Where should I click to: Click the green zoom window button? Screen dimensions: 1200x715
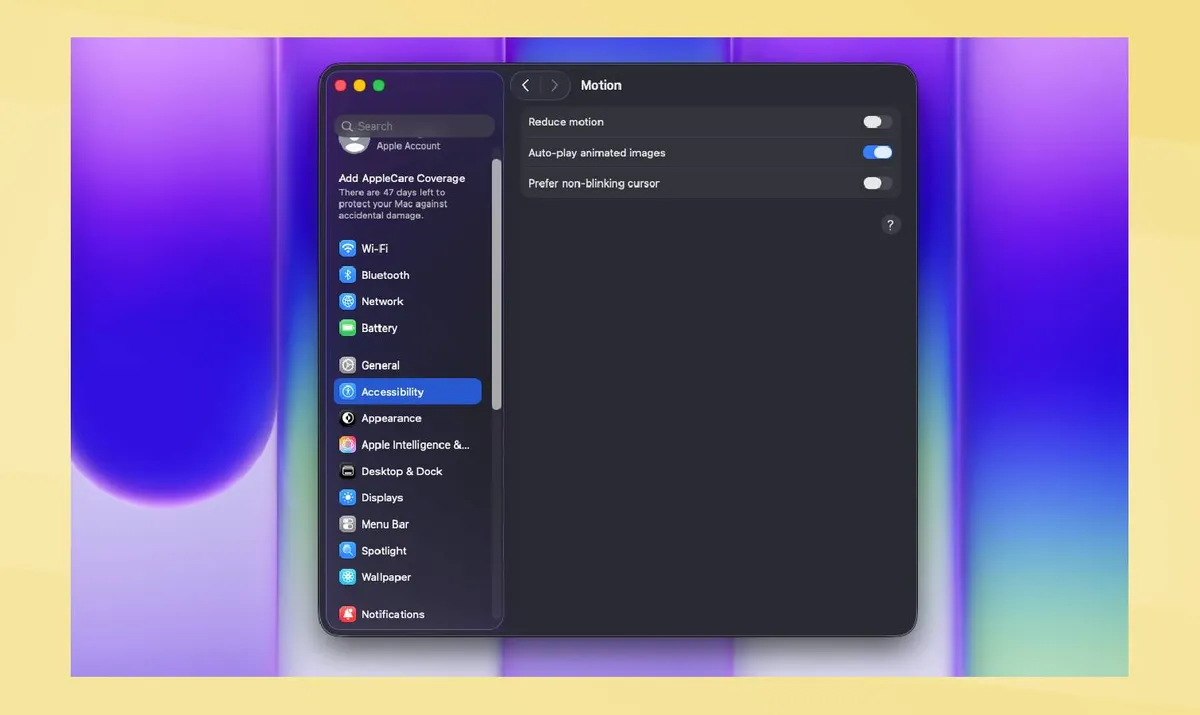tap(378, 86)
